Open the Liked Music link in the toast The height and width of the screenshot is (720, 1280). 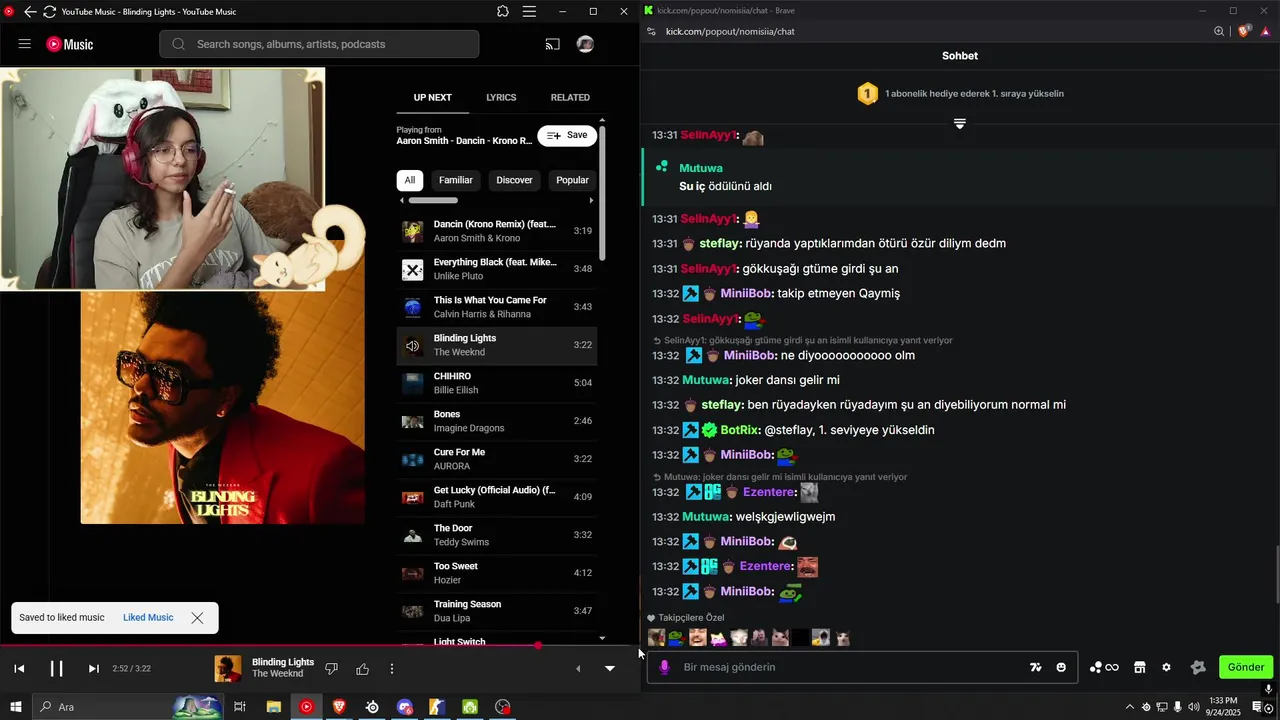point(148,618)
